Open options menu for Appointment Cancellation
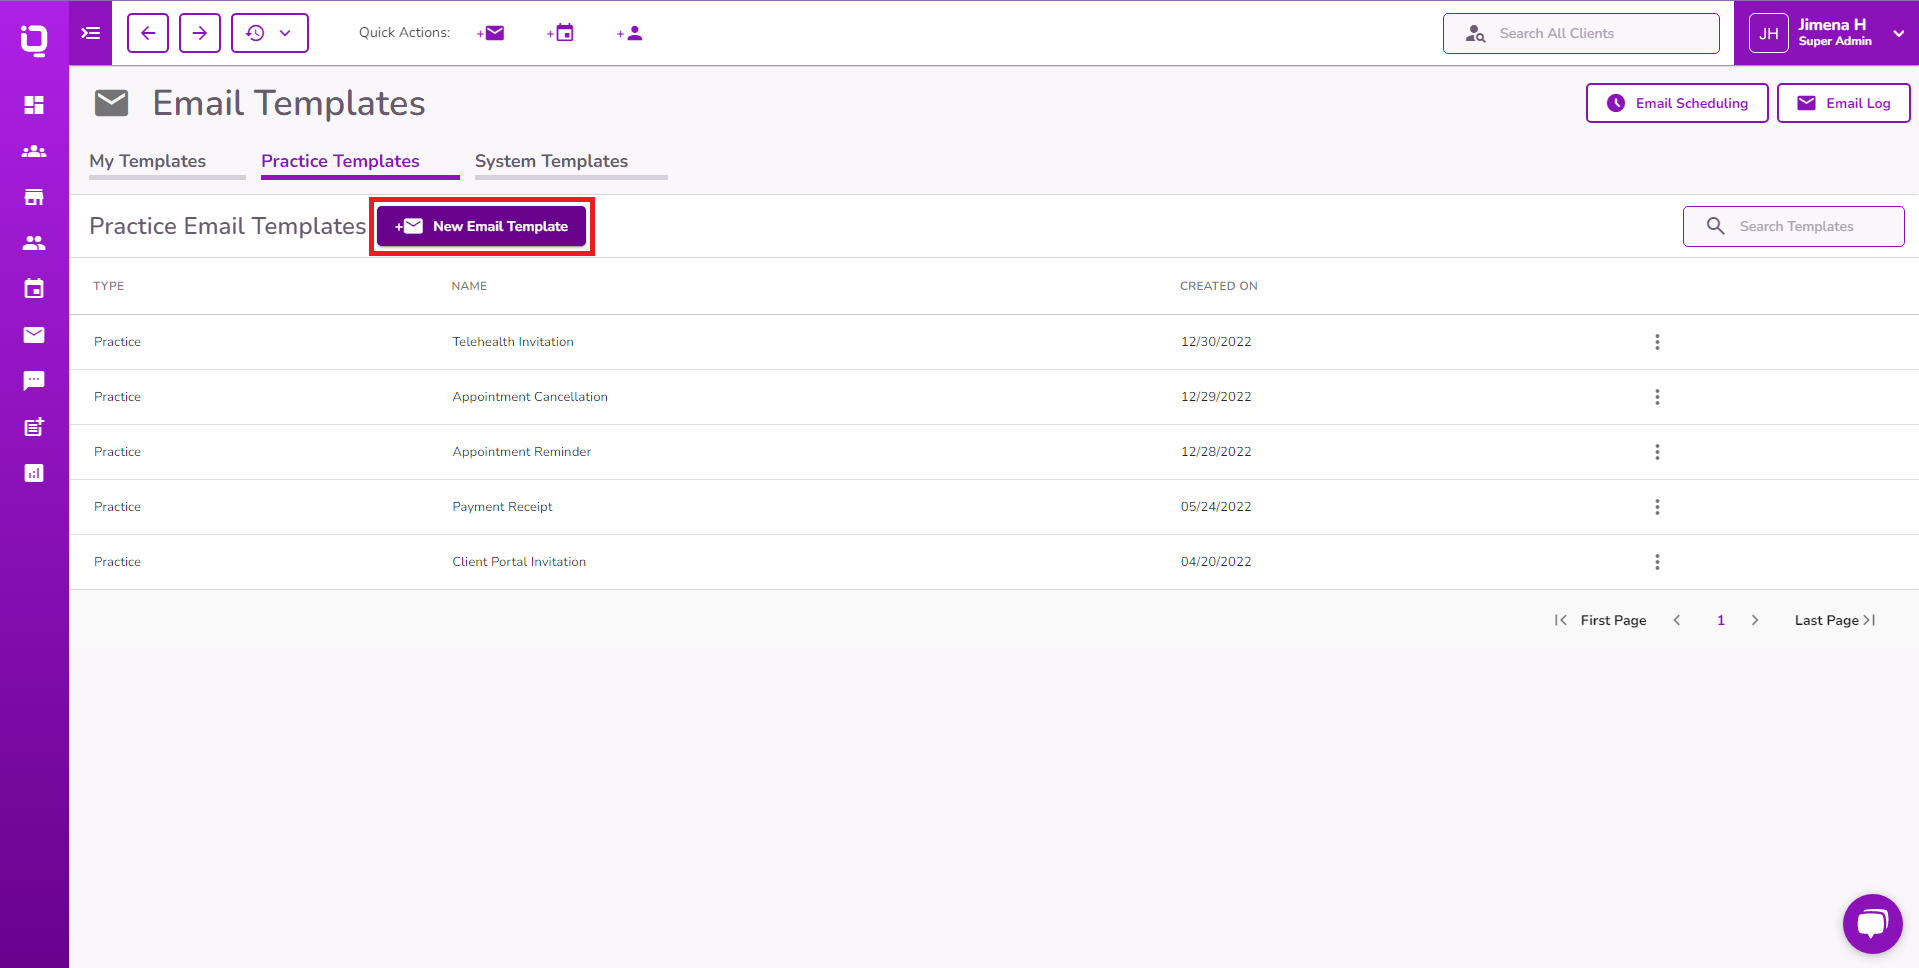The image size is (1919, 968). [x=1657, y=397]
